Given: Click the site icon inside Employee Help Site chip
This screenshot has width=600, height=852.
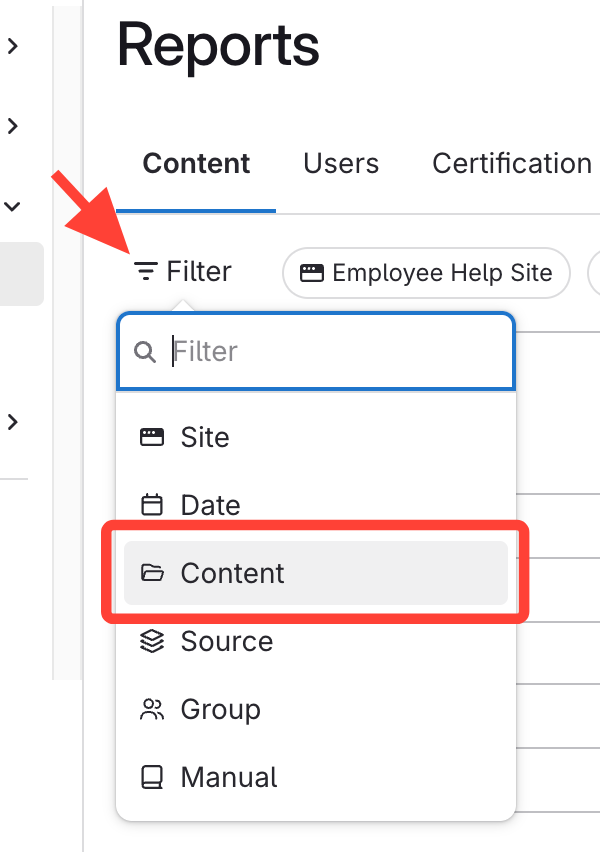Looking at the screenshot, I should click(x=312, y=273).
